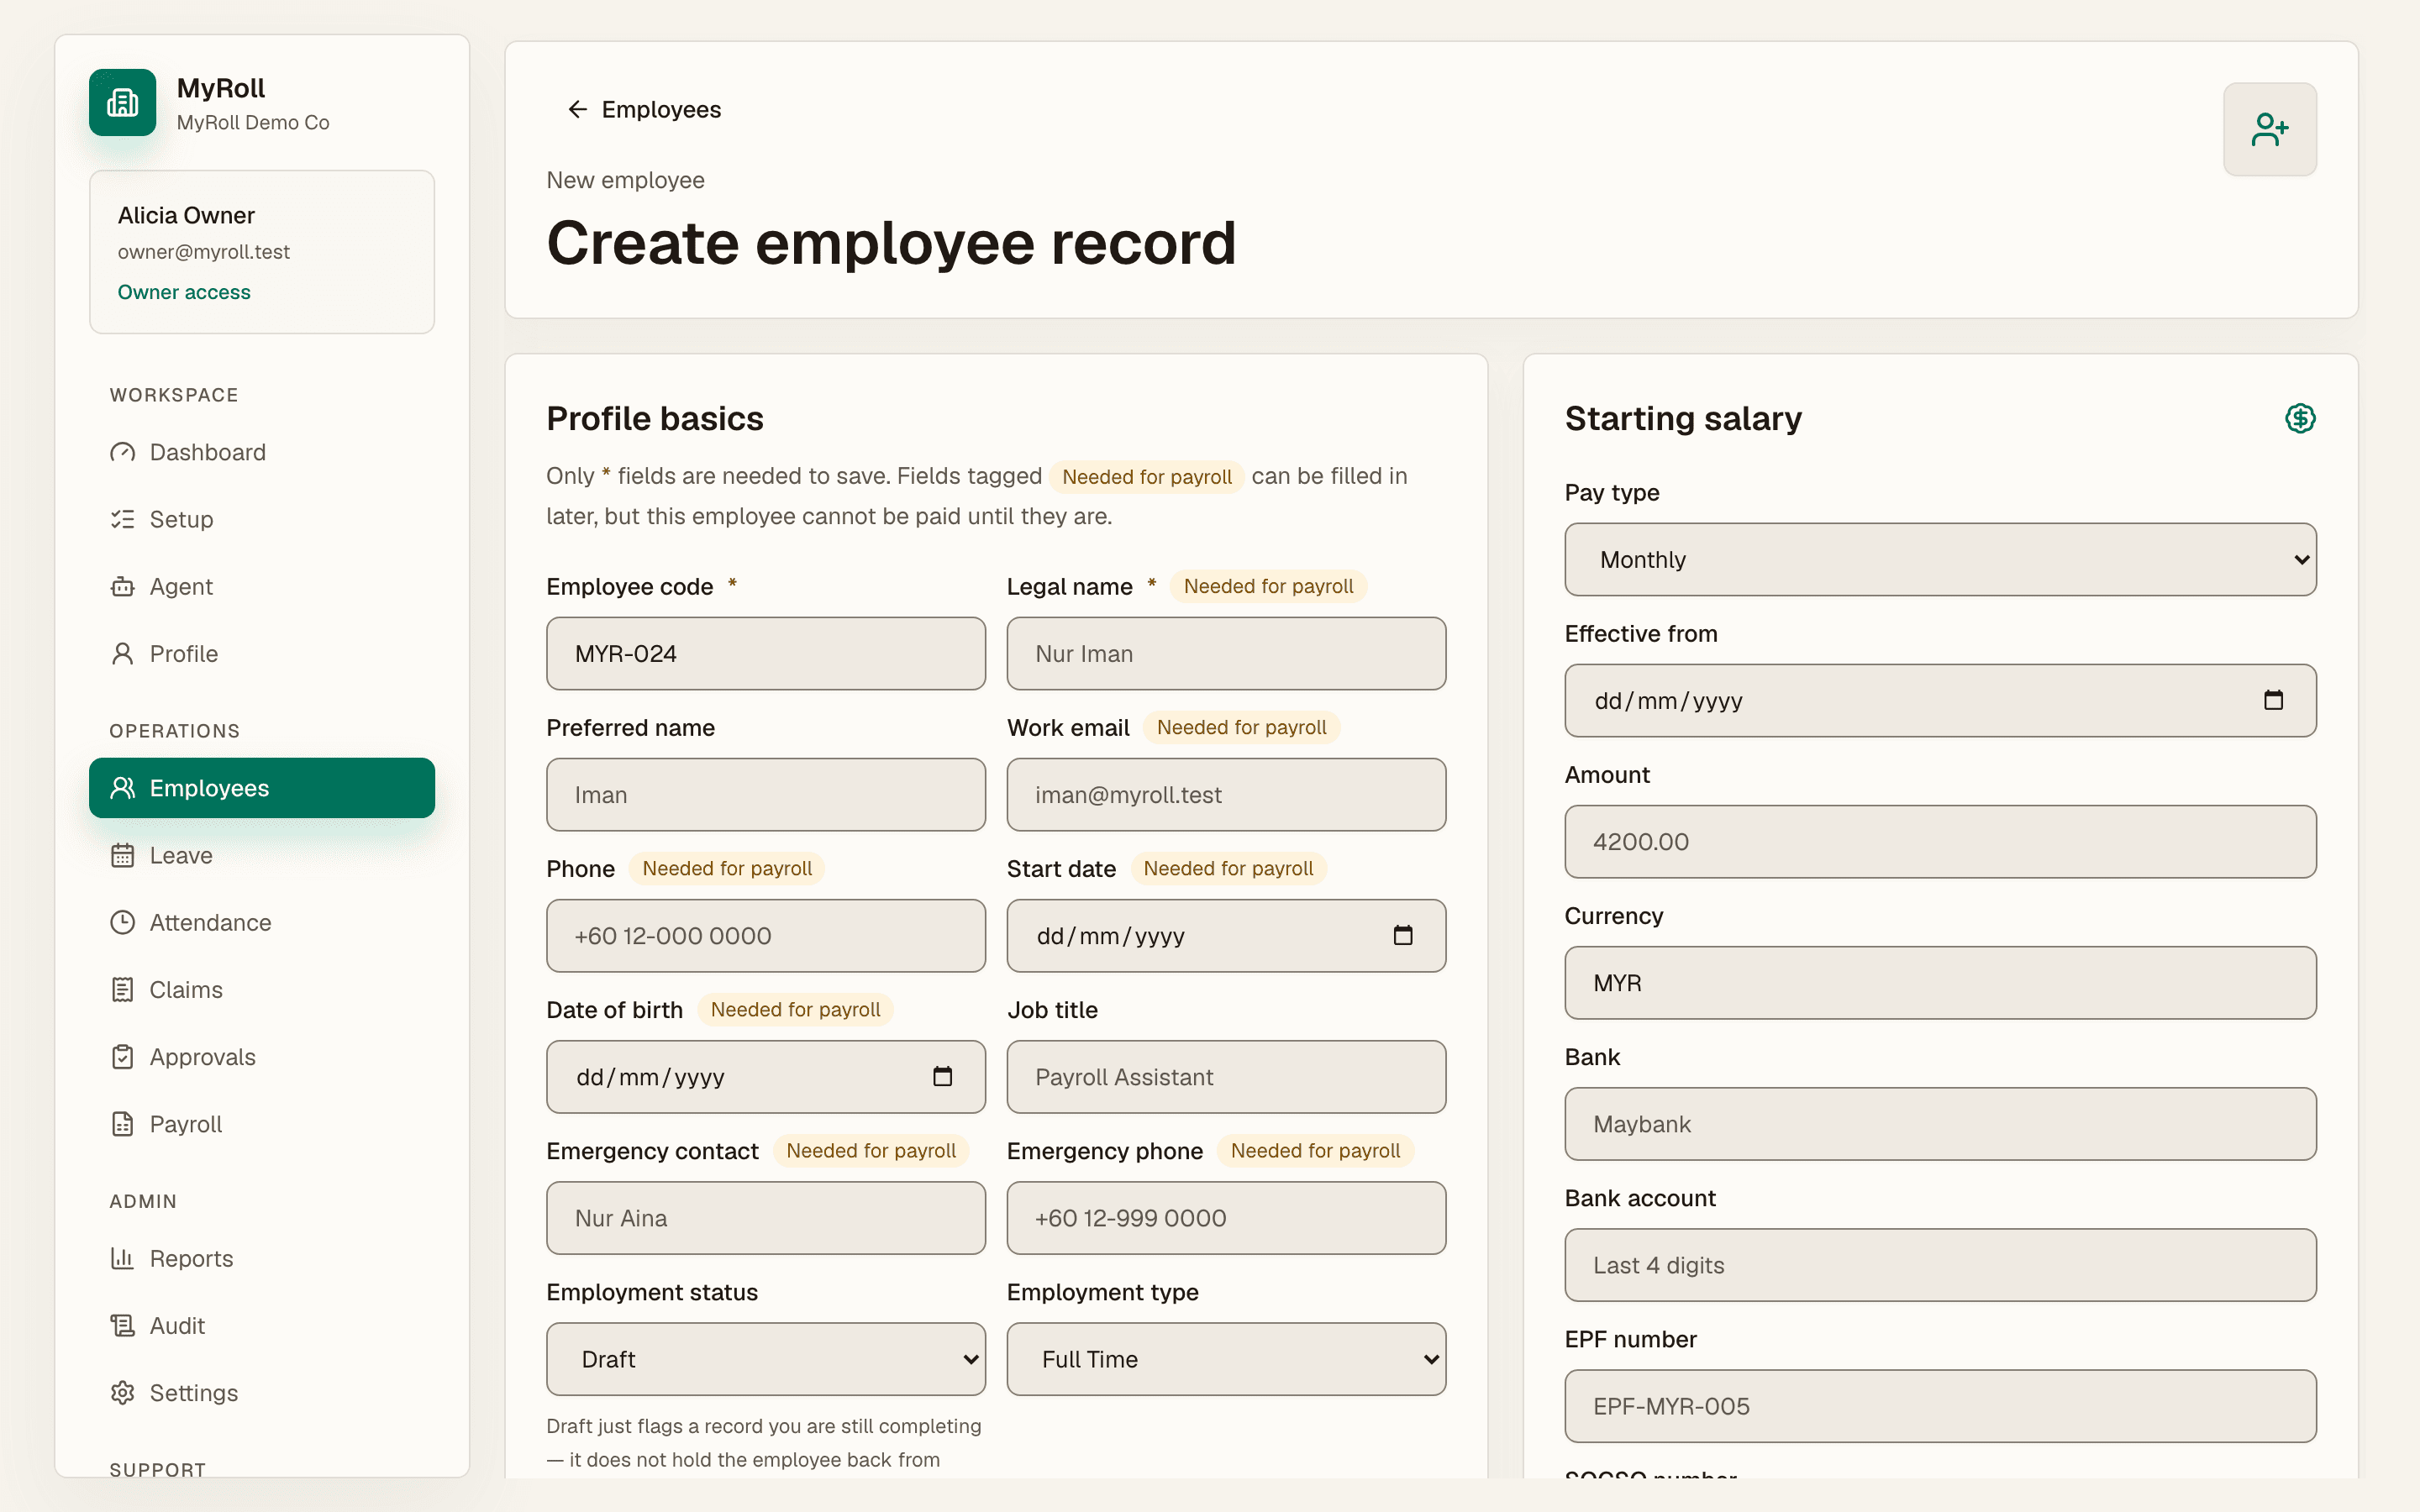This screenshot has width=2420, height=1512.
Task: Click the Needed for payroll tag beside Start date
Action: pyautogui.click(x=1228, y=868)
